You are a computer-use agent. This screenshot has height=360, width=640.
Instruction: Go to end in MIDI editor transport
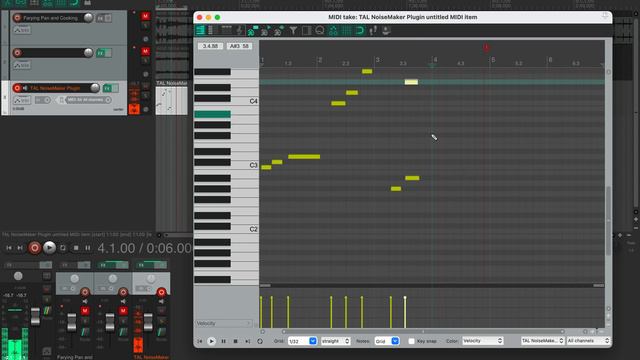248,341
